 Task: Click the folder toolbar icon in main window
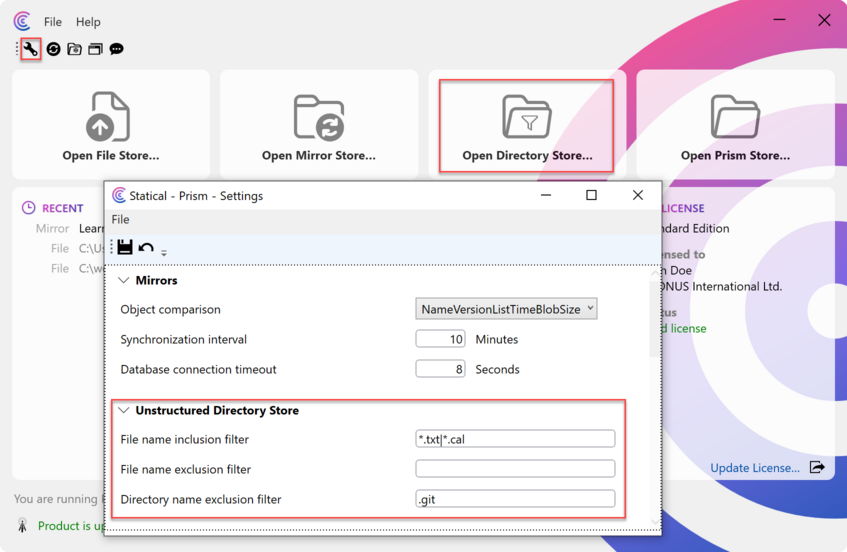[x=74, y=49]
